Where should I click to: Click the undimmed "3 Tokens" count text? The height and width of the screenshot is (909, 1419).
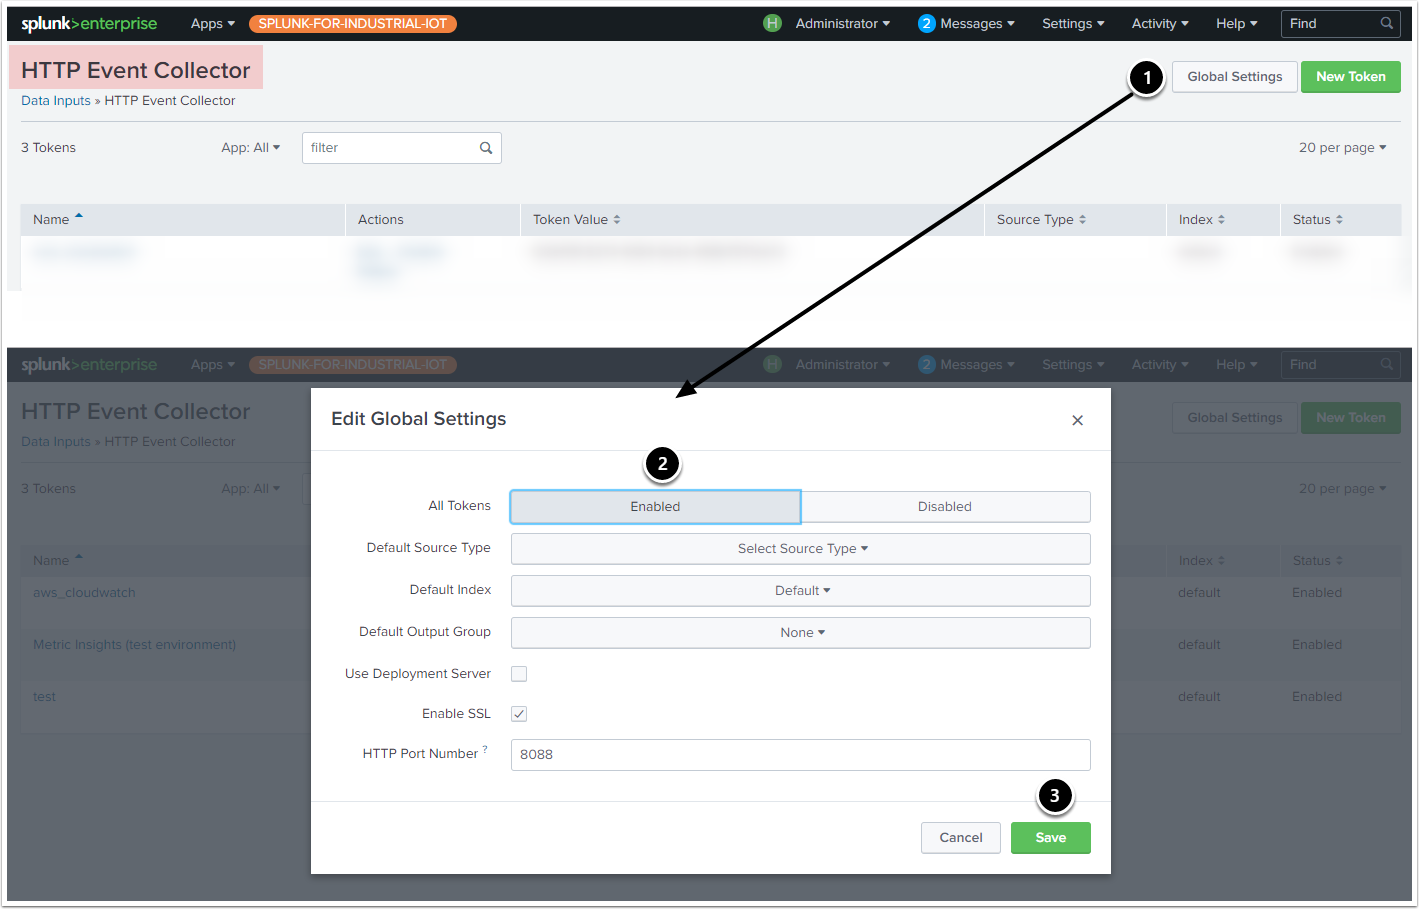48,148
